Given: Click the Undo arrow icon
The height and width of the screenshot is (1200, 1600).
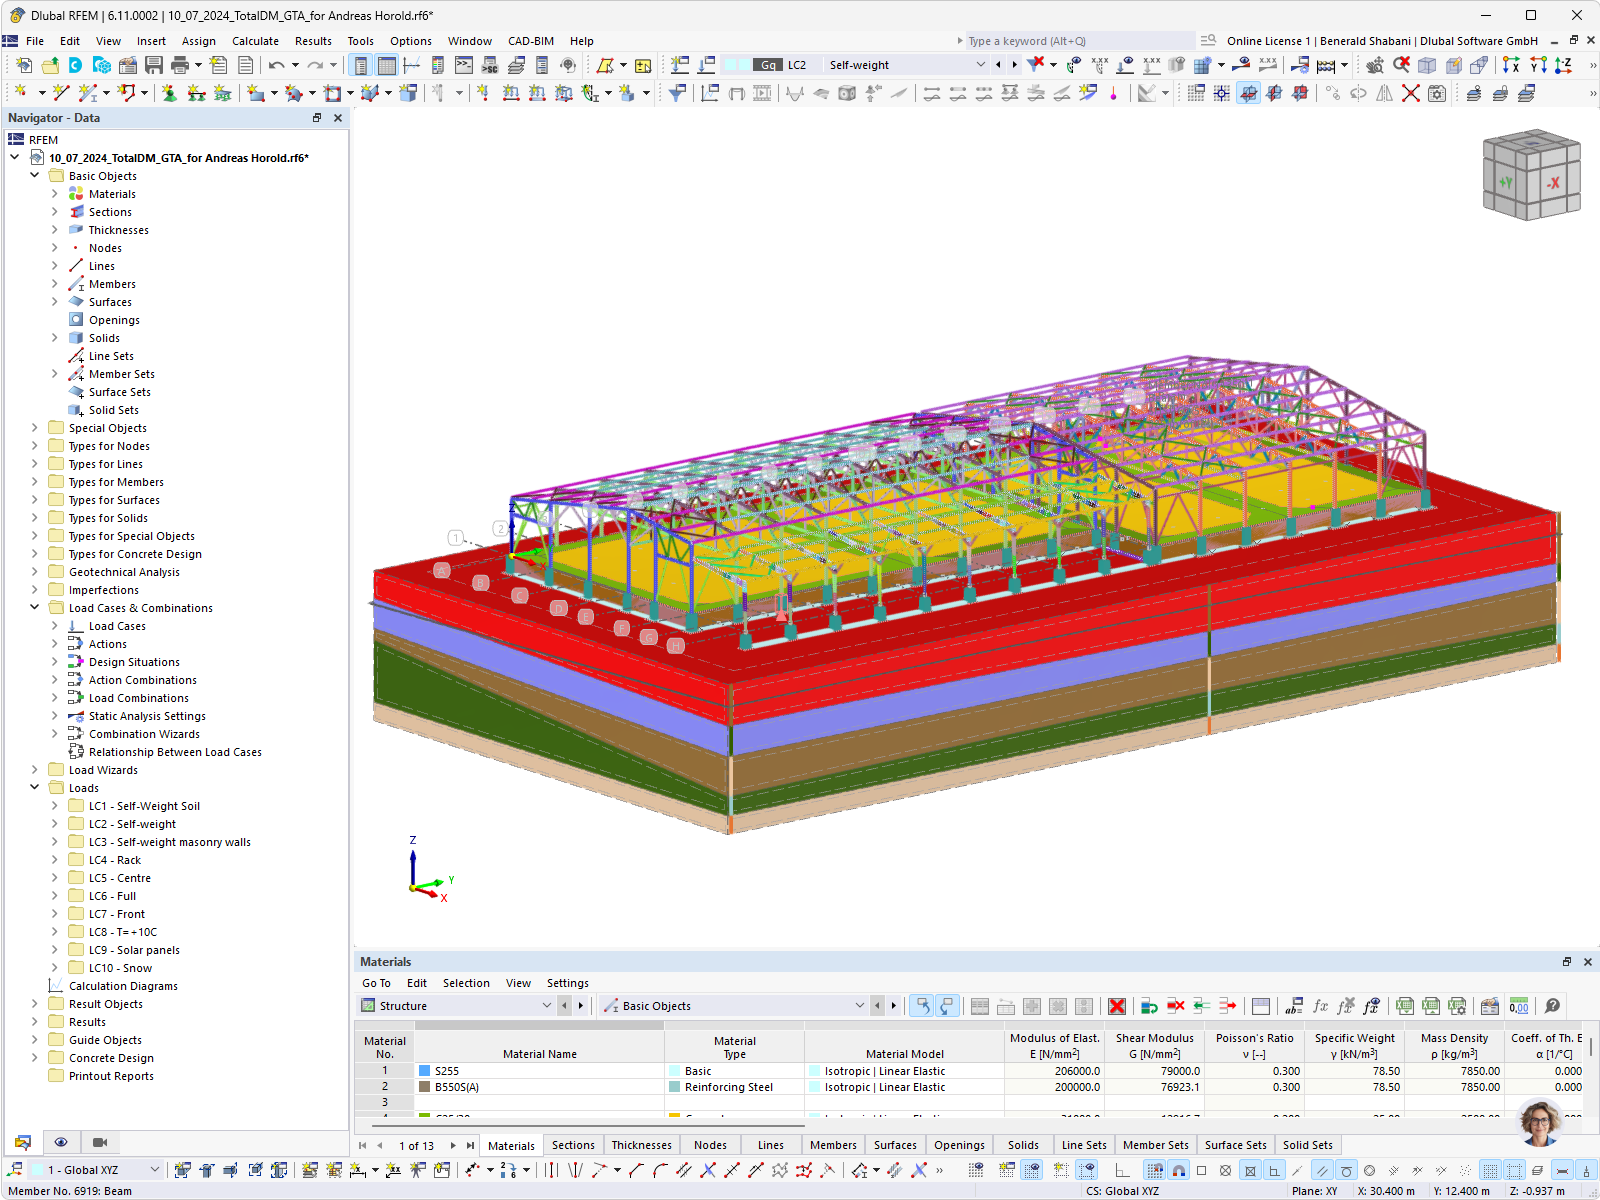Looking at the screenshot, I should click(x=277, y=65).
